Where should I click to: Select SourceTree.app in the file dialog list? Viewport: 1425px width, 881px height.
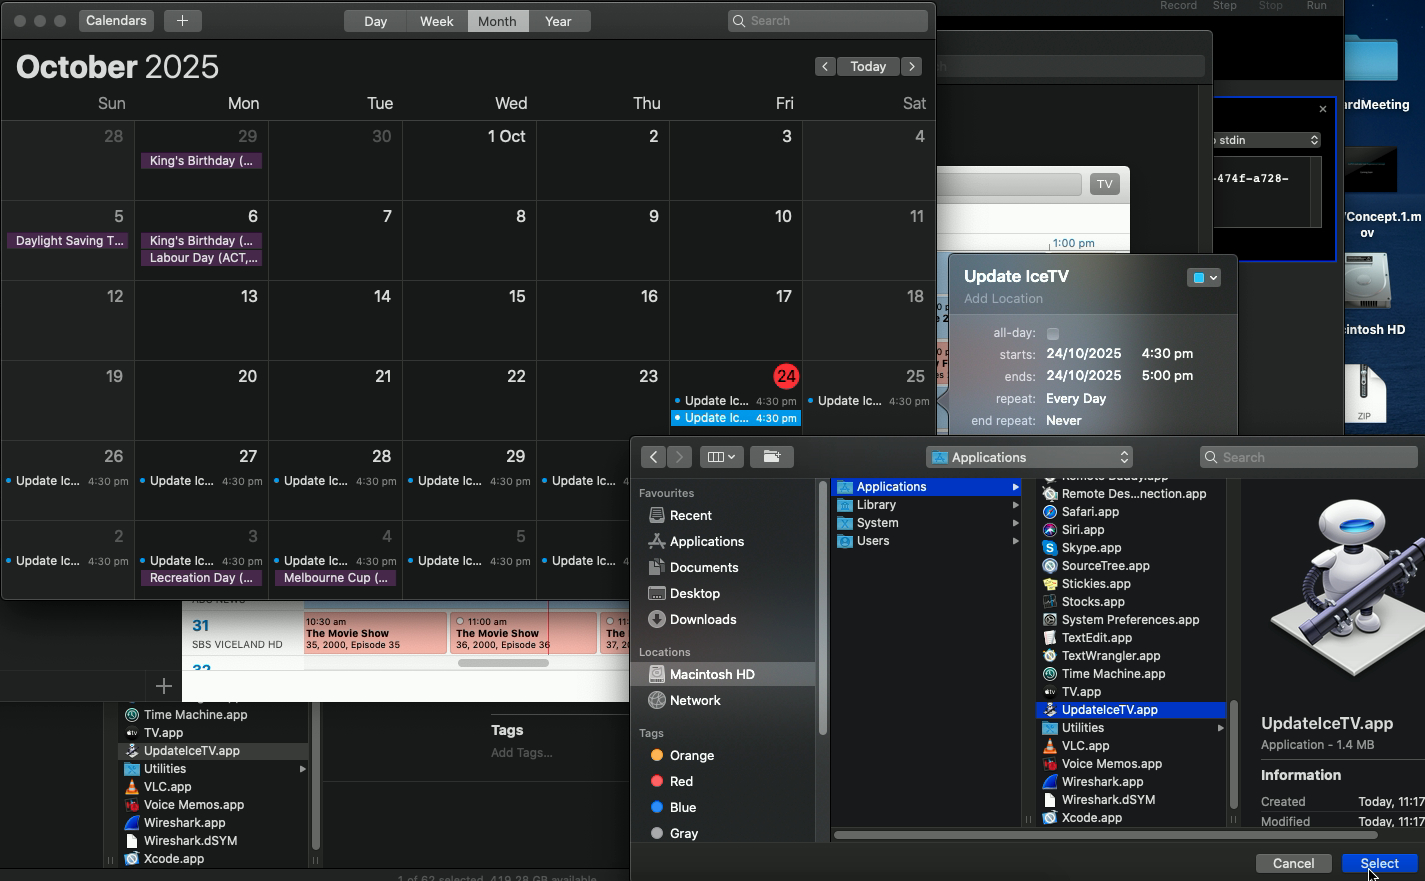tap(1105, 566)
